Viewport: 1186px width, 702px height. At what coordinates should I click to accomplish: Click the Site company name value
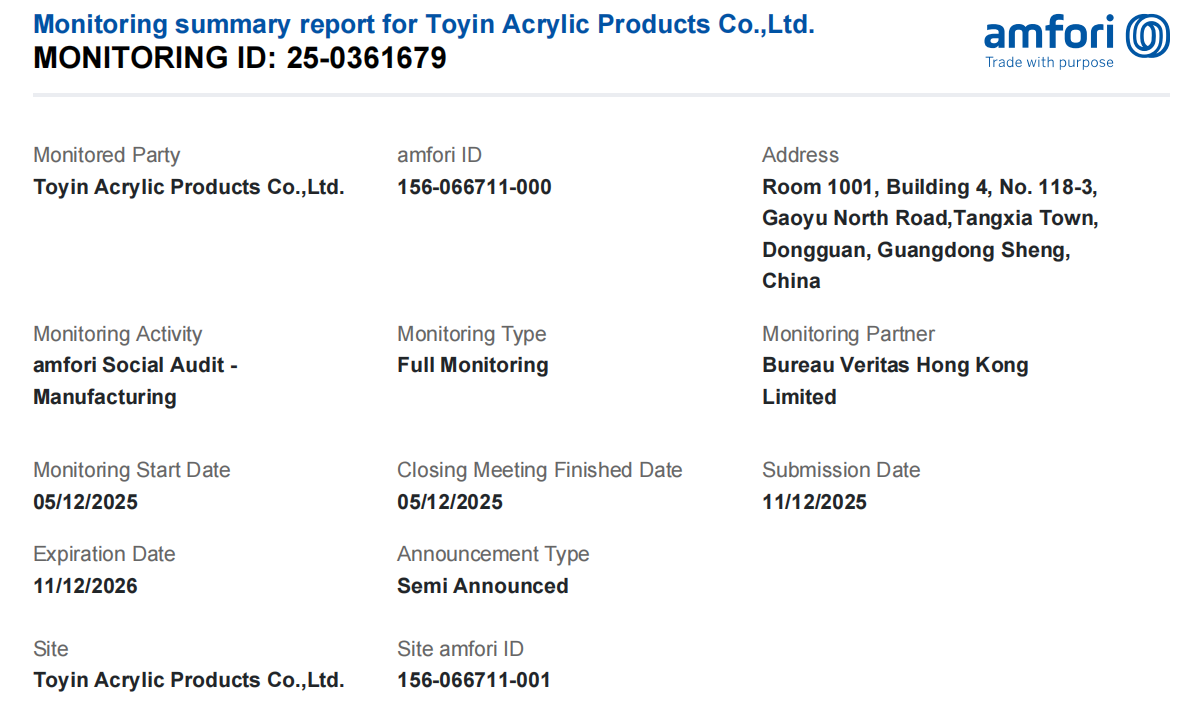tap(189, 680)
